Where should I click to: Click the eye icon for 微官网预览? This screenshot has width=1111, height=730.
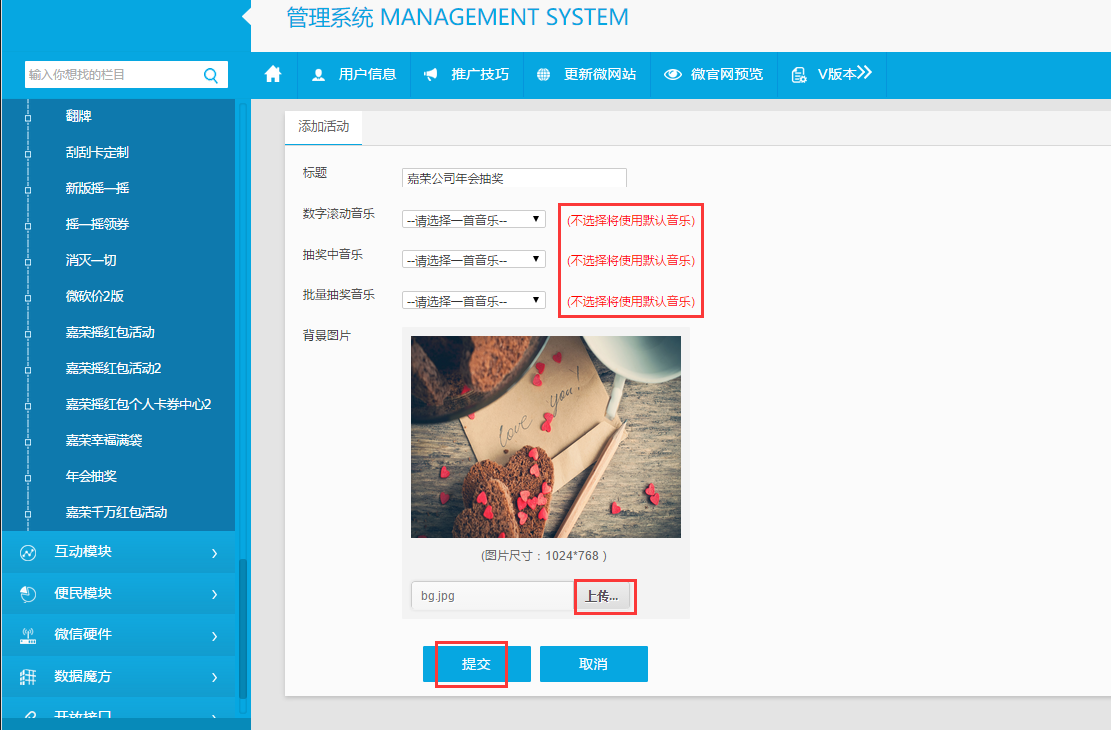point(673,74)
